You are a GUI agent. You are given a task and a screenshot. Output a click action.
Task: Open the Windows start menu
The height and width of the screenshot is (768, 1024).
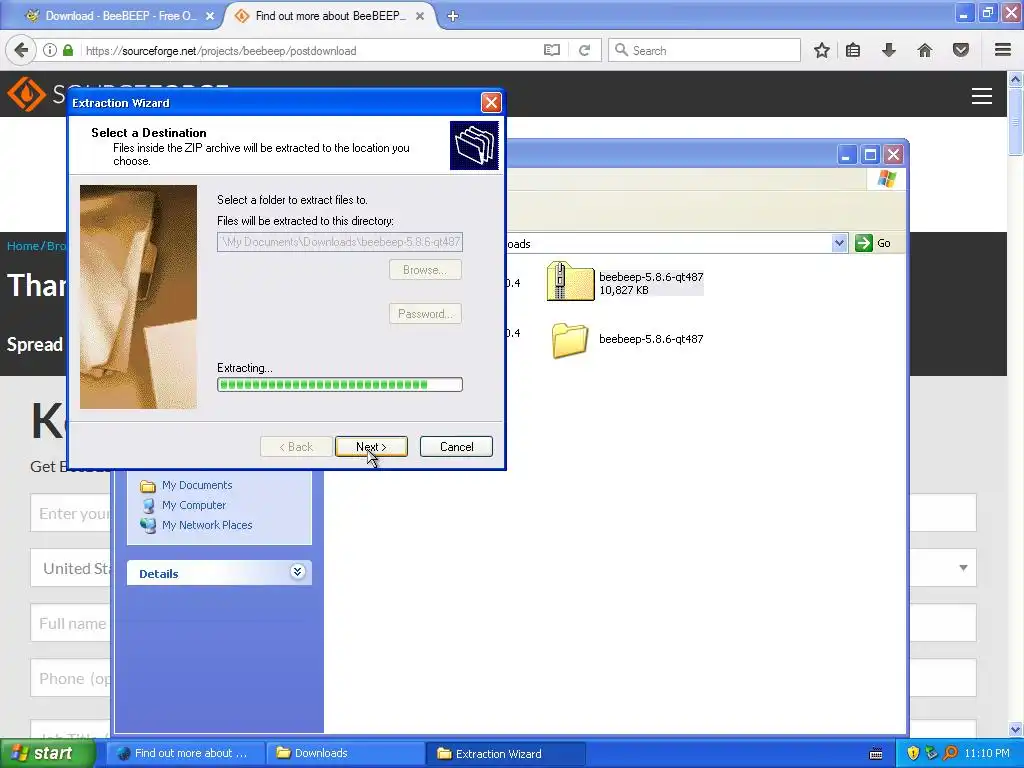(x=48, y=754)
